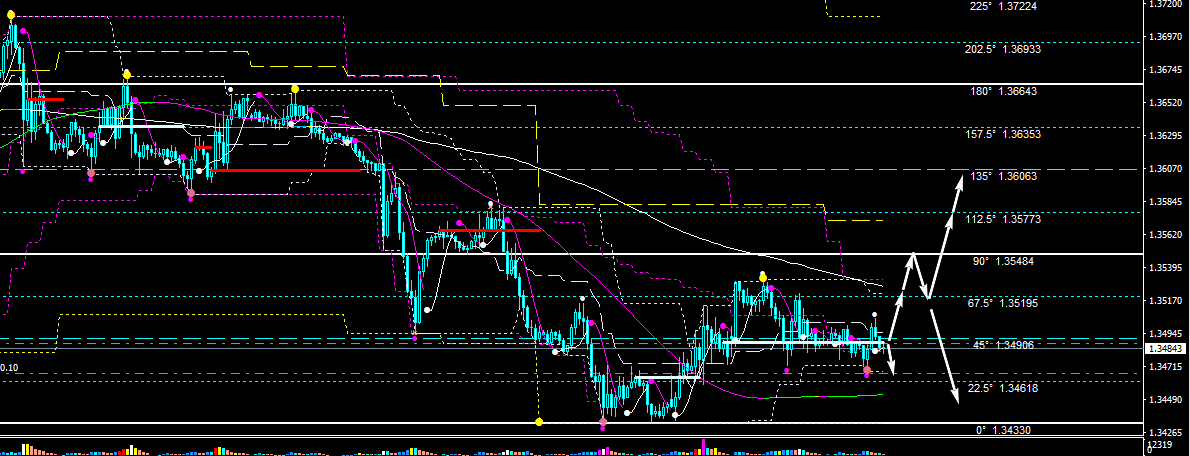Click the 22.5° 1.34618 level label
This screenshot has height=456, width=1190.
1004,388
